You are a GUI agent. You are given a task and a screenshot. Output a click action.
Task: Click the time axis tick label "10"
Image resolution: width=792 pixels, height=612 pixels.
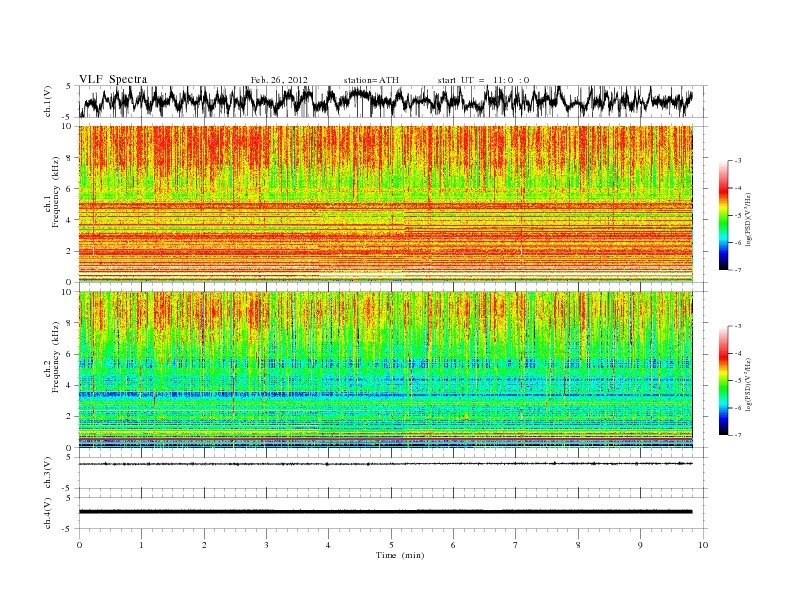tap(703, 545)
